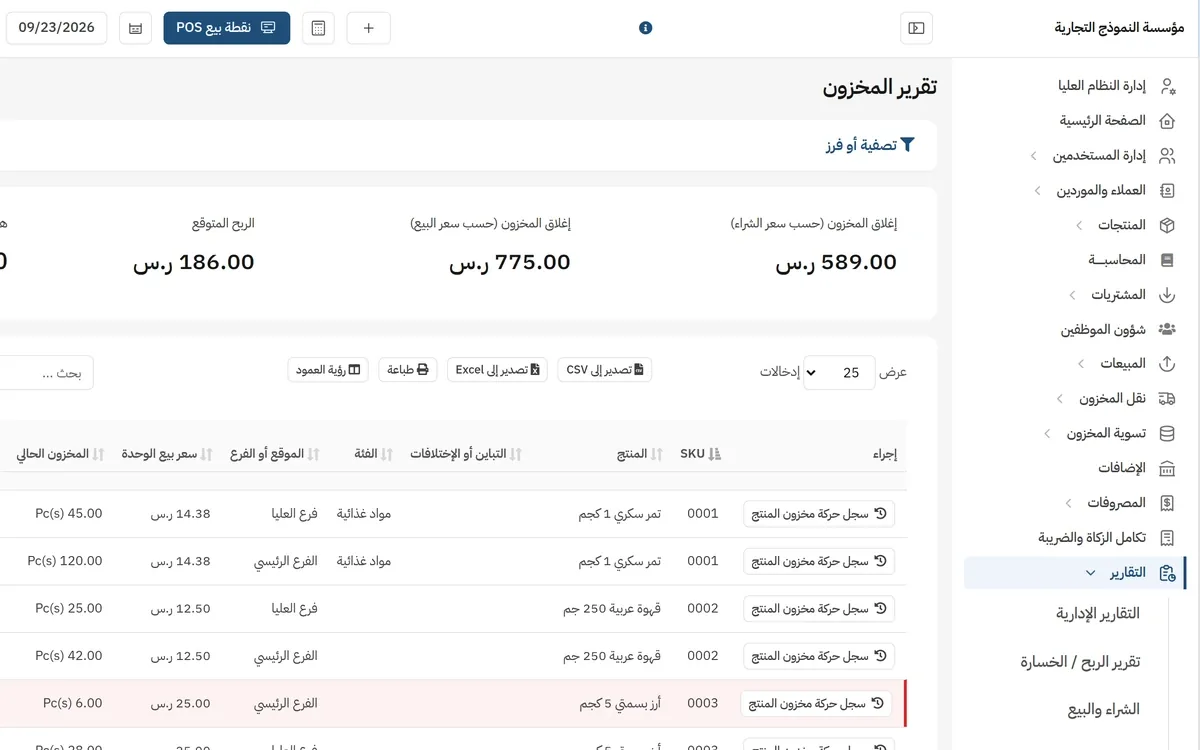Open رؤية العمود column visibility
Image resolution: width=1200 pixels, height=750 pixels.
pos(328,369)
